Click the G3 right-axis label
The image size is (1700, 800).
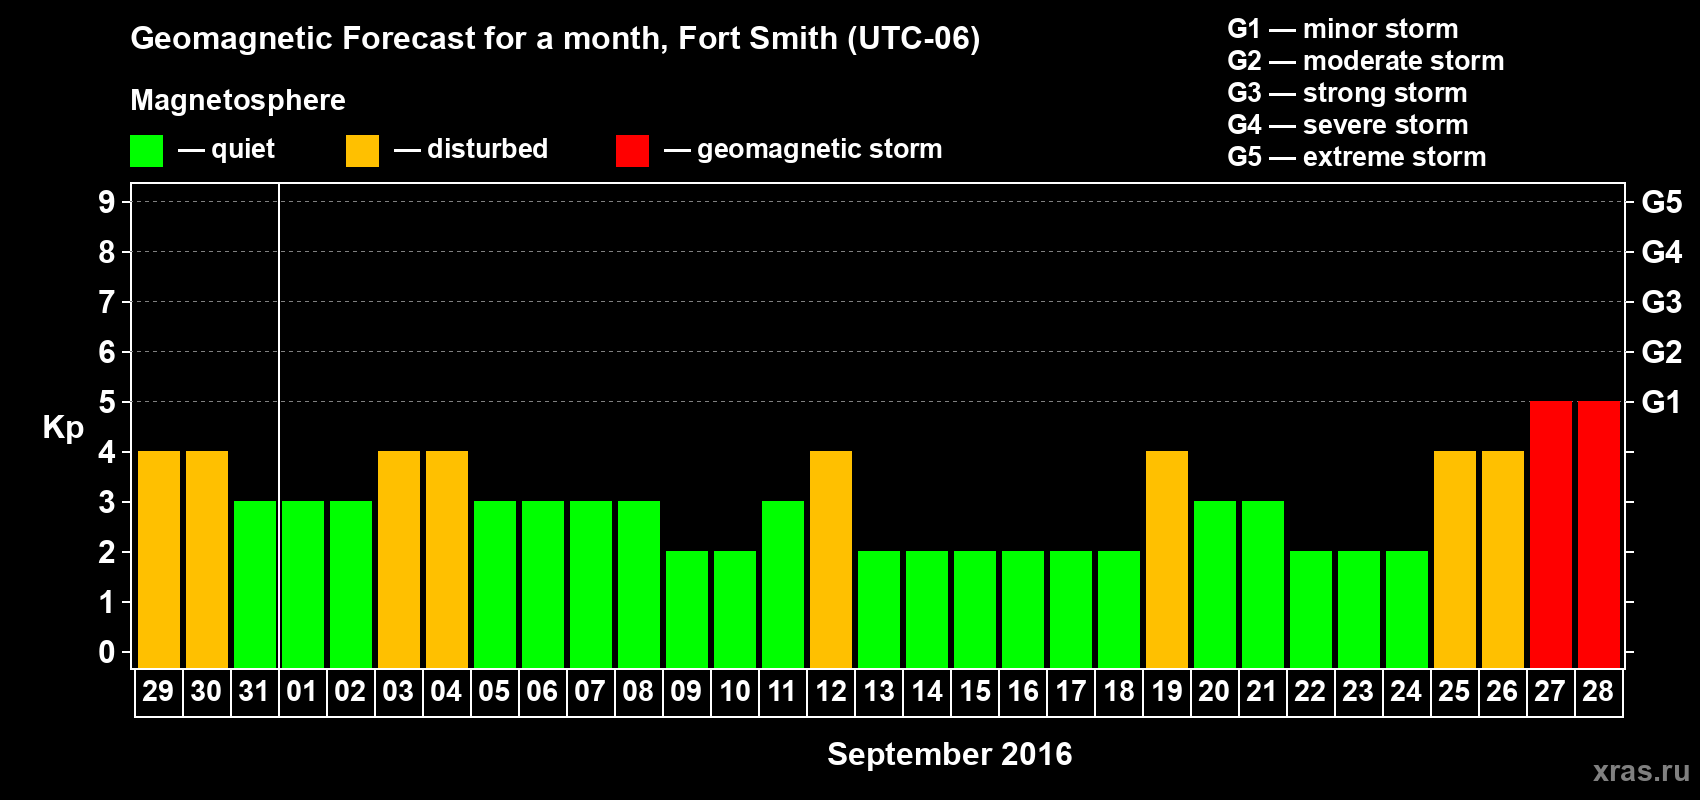coord(1662,302)
